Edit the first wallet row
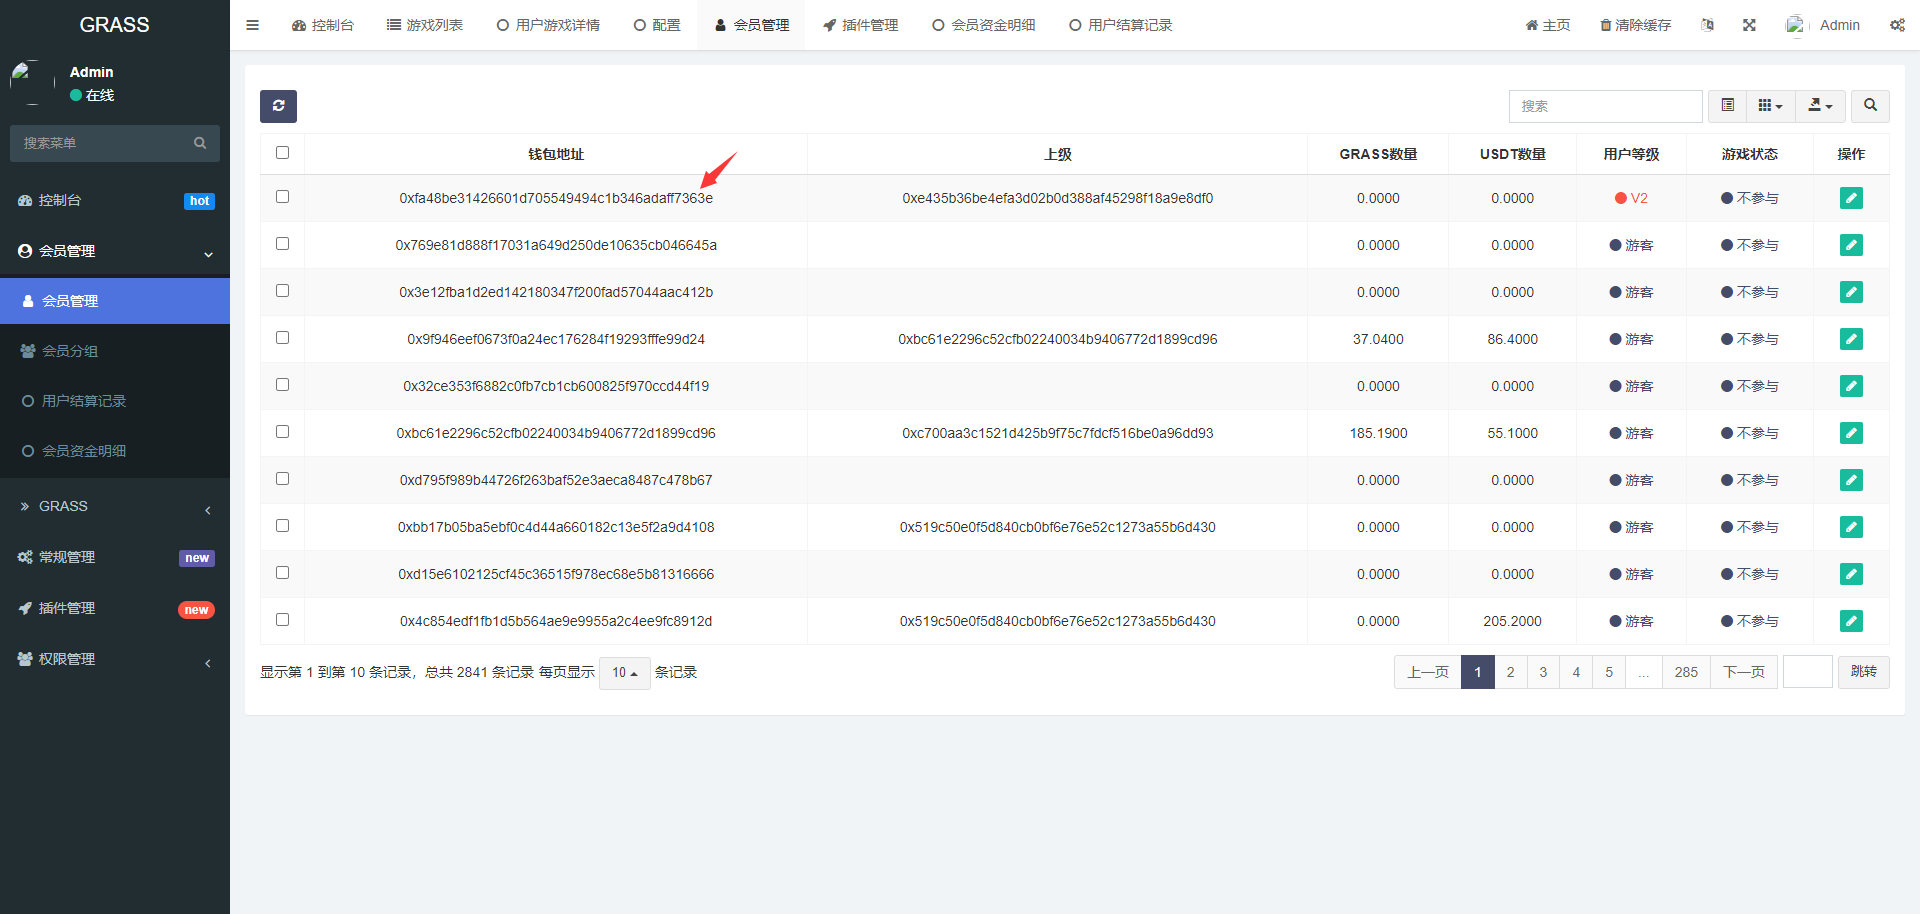 click(x=1851, y=198)
